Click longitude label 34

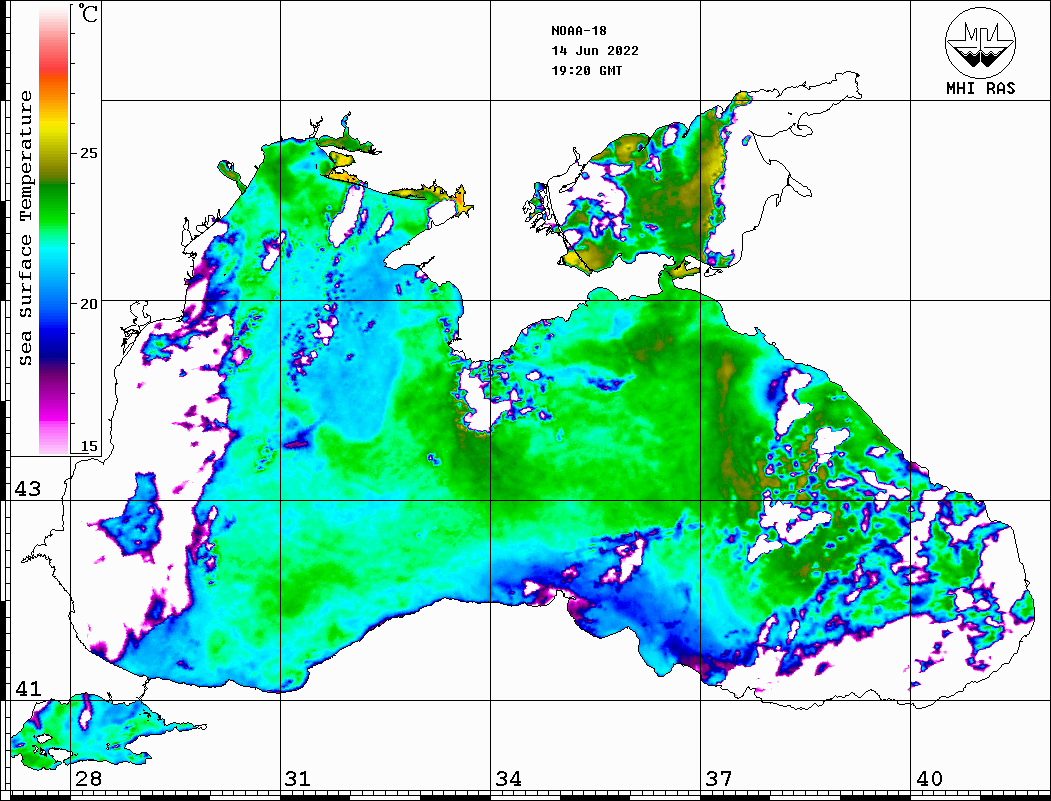point(509,779)
